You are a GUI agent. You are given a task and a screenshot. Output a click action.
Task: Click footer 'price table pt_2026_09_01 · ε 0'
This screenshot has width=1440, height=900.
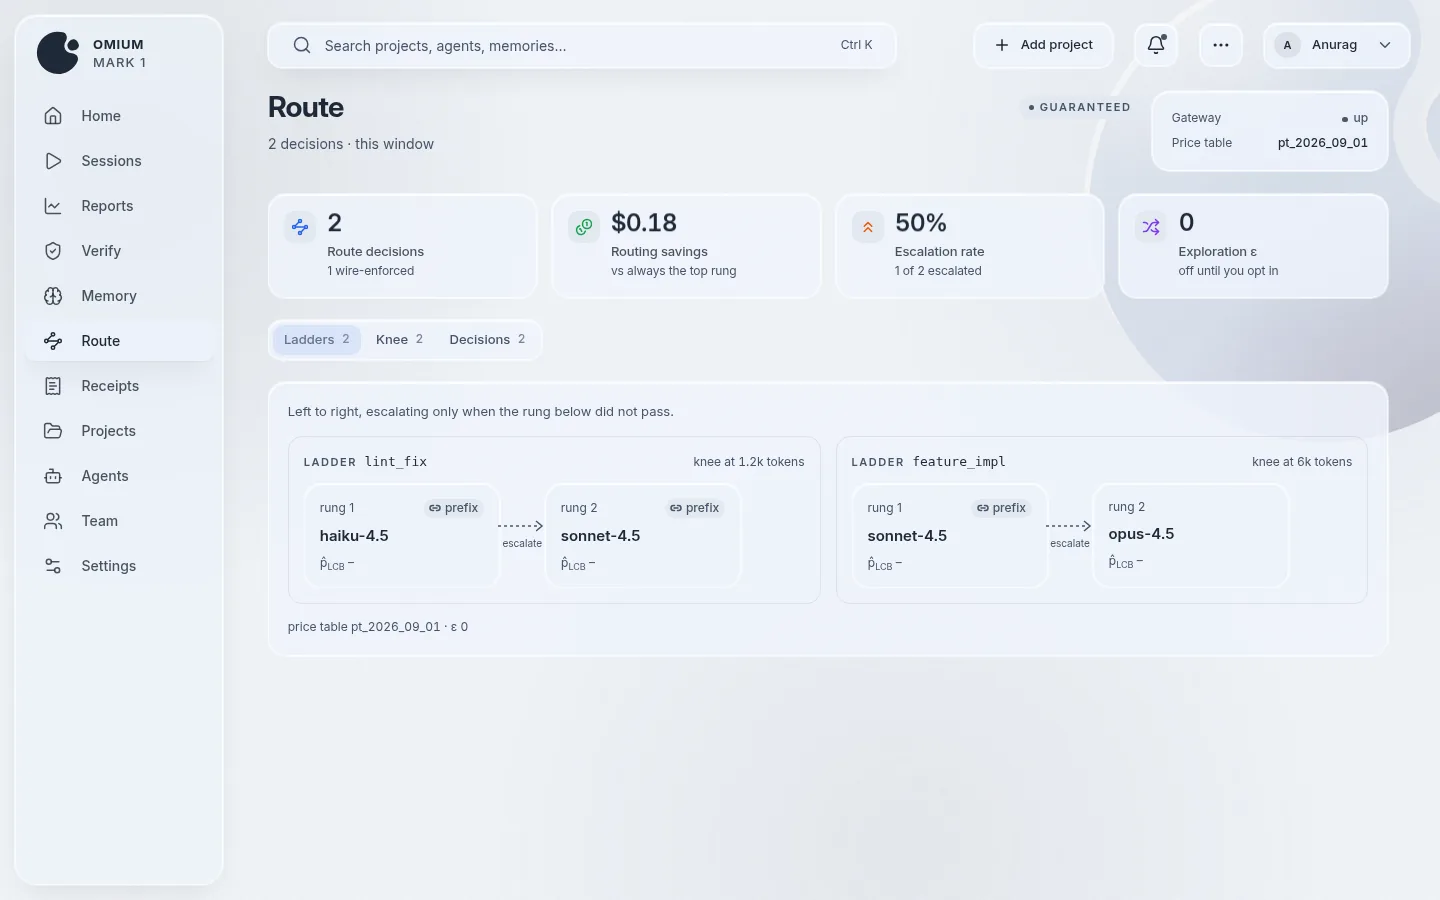[378, 627]
